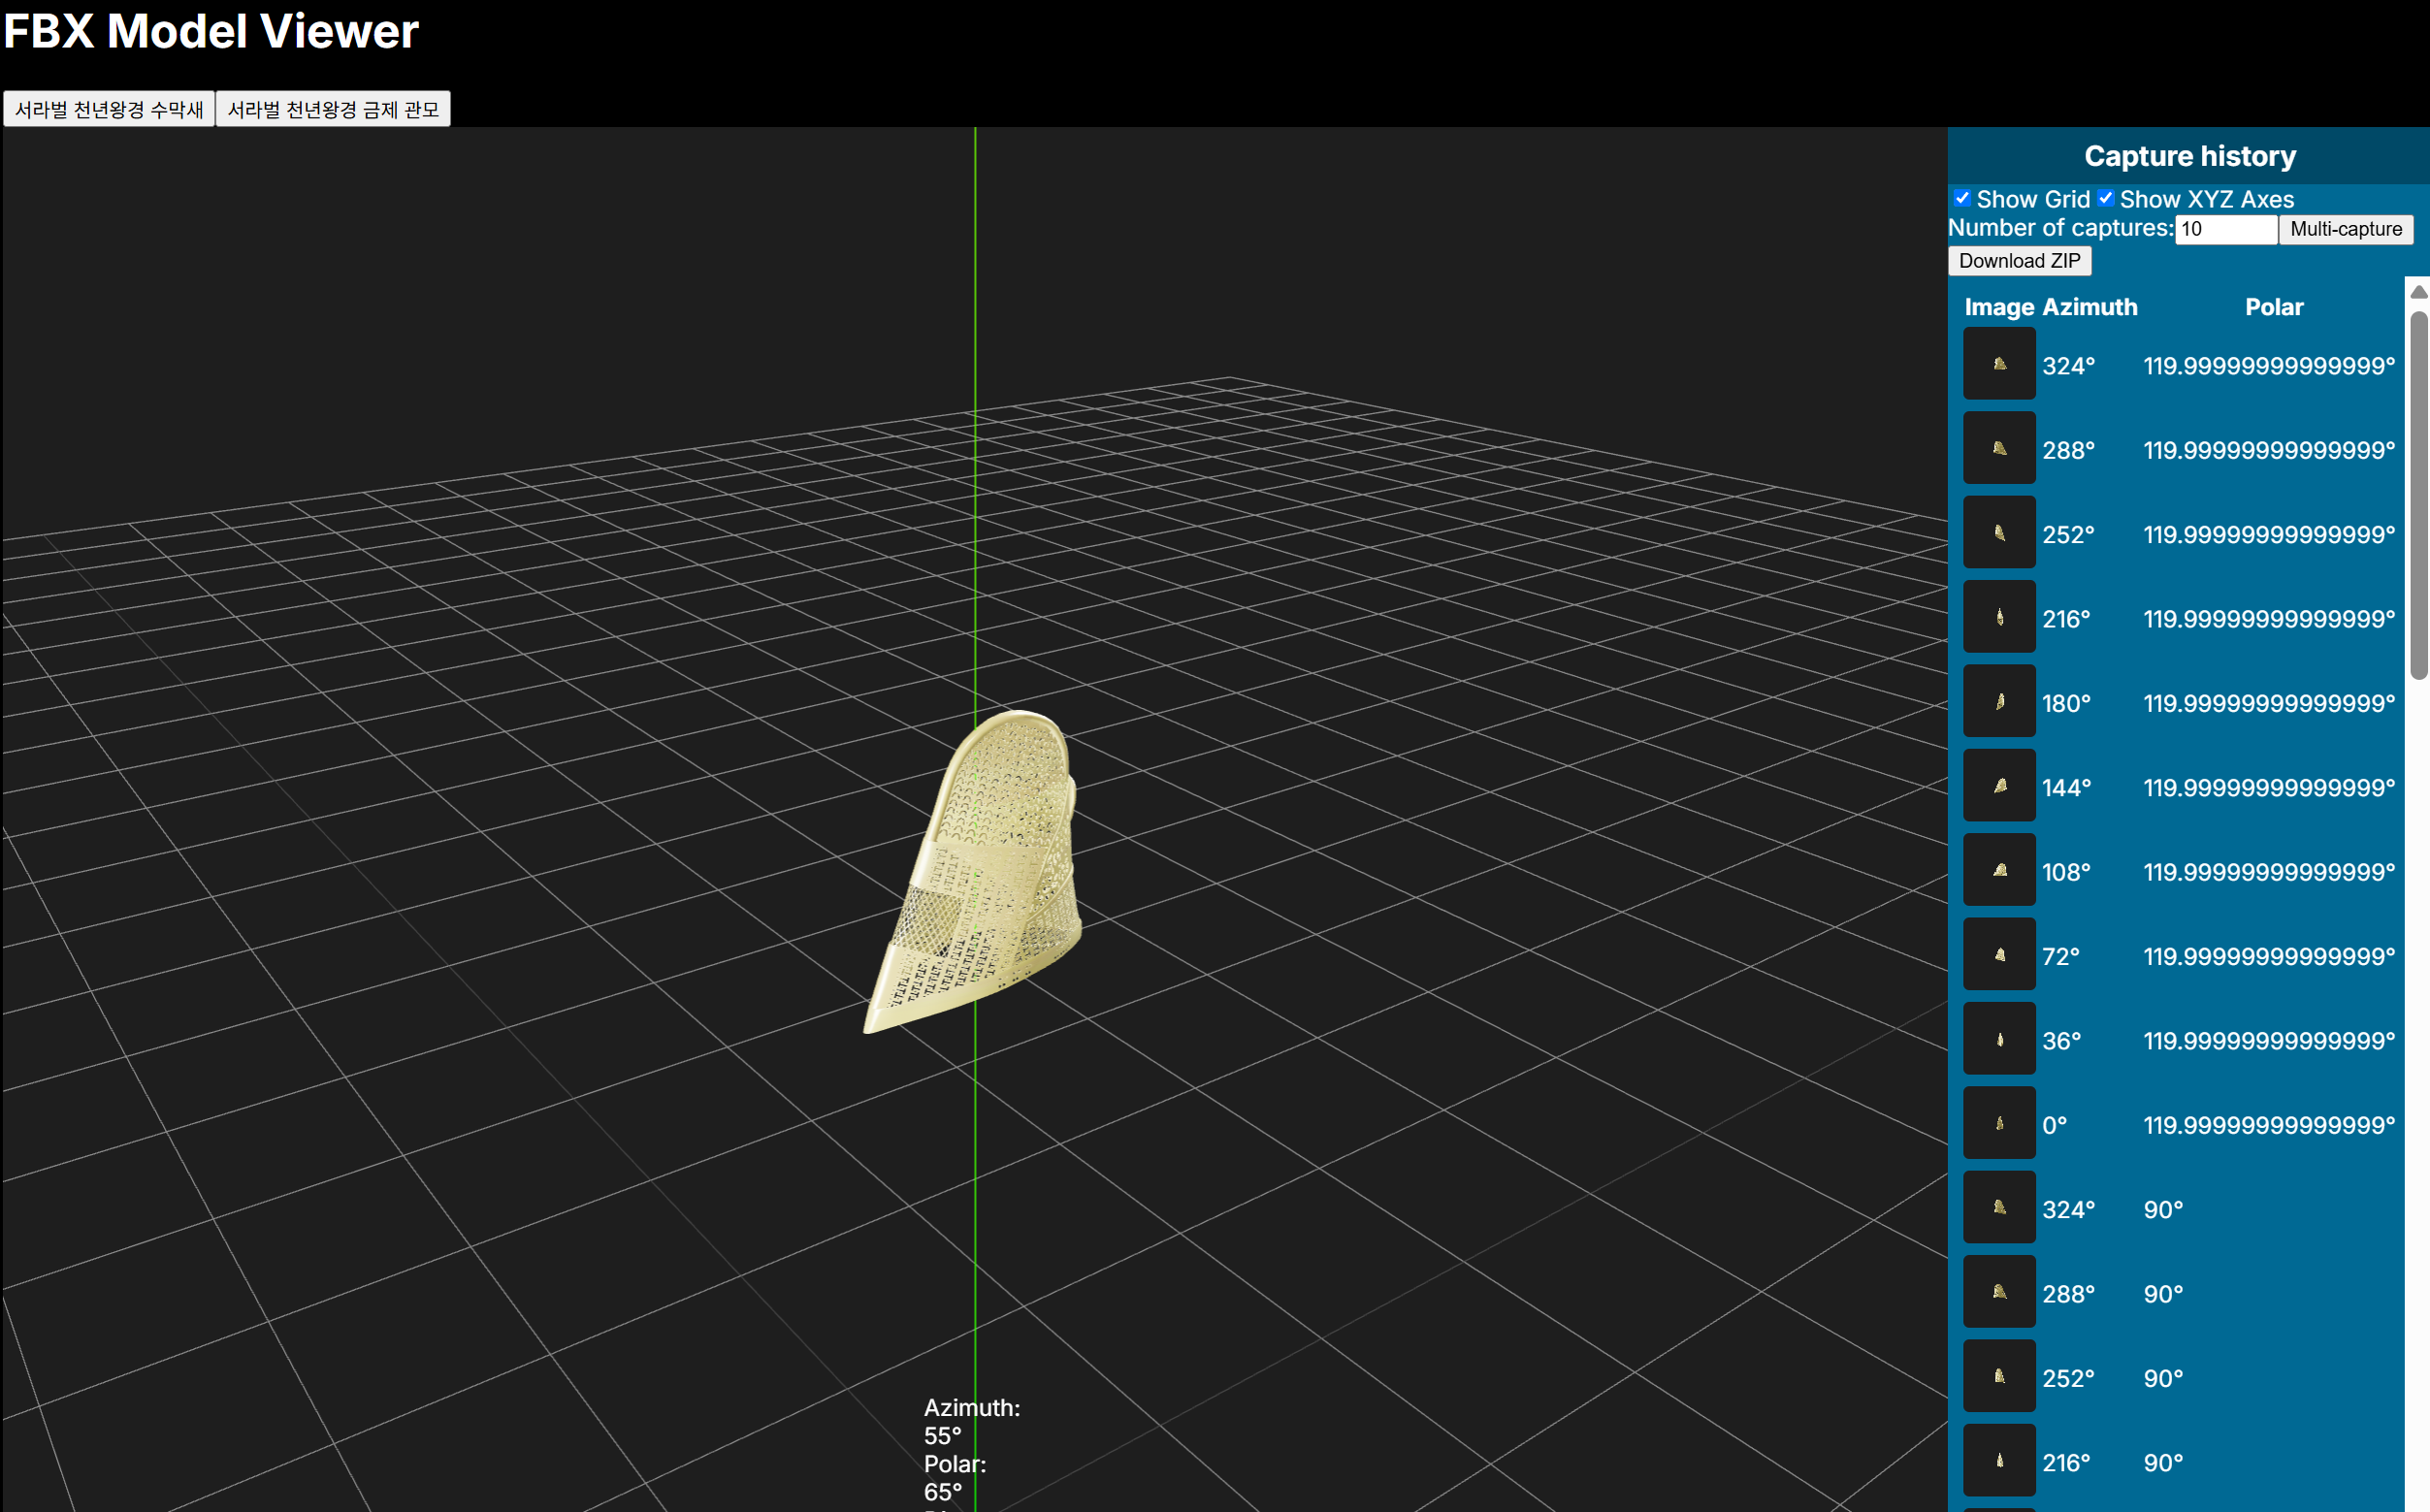Select the 36° azimuth capture thumbnail at polar 119.99°
The image size is (2430, 1512).
coord(1998,1039)
